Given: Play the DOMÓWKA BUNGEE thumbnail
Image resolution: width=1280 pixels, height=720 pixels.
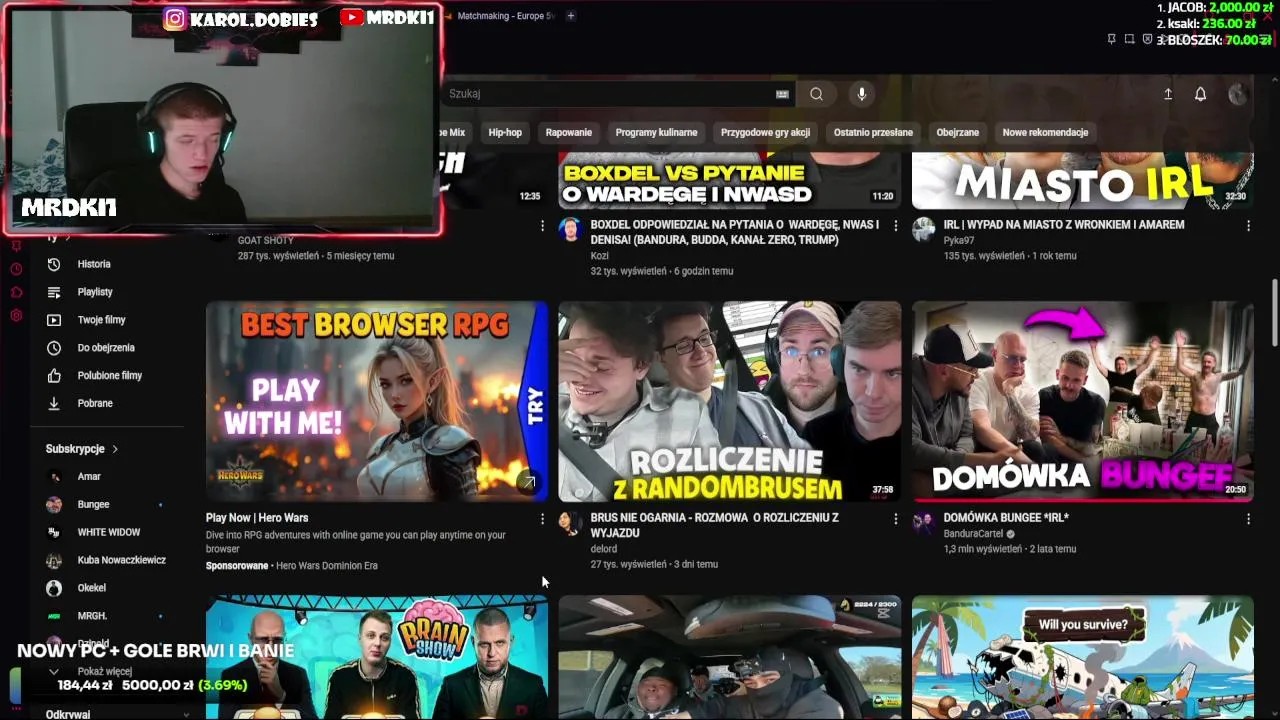Looking at the screenshot, I should click(x=1082, y=401).
